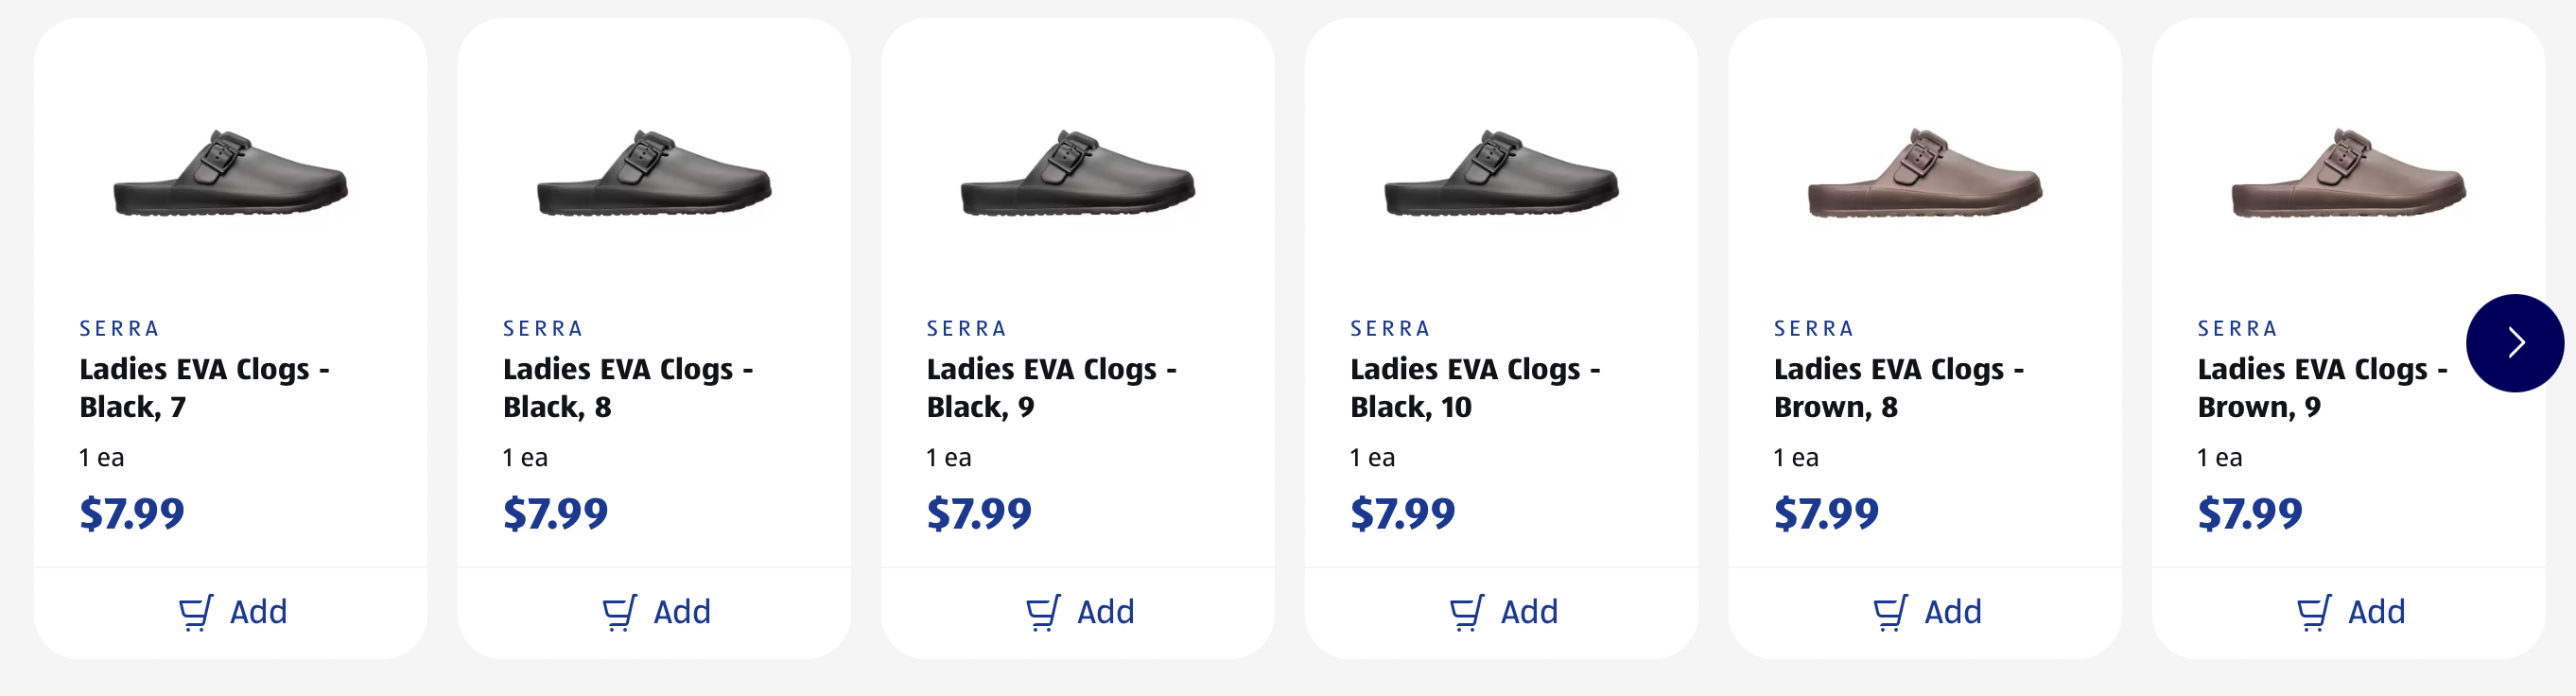Open the Brown size 8 clog image
Screen dimensions: 2576x696
(1925, 174)
